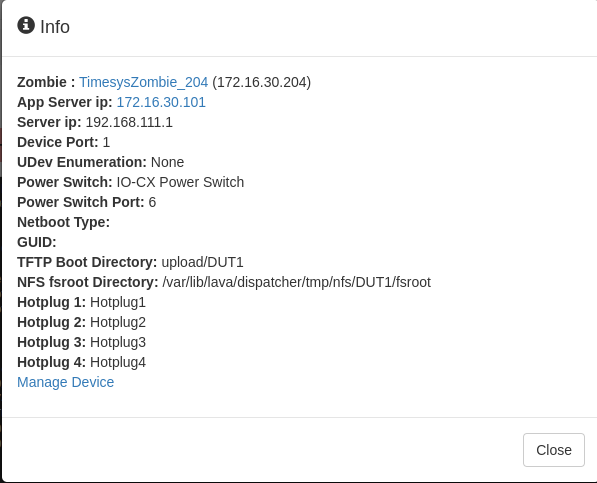Click the Netboot Type label
597x483 pixels.
pos(64,222)
